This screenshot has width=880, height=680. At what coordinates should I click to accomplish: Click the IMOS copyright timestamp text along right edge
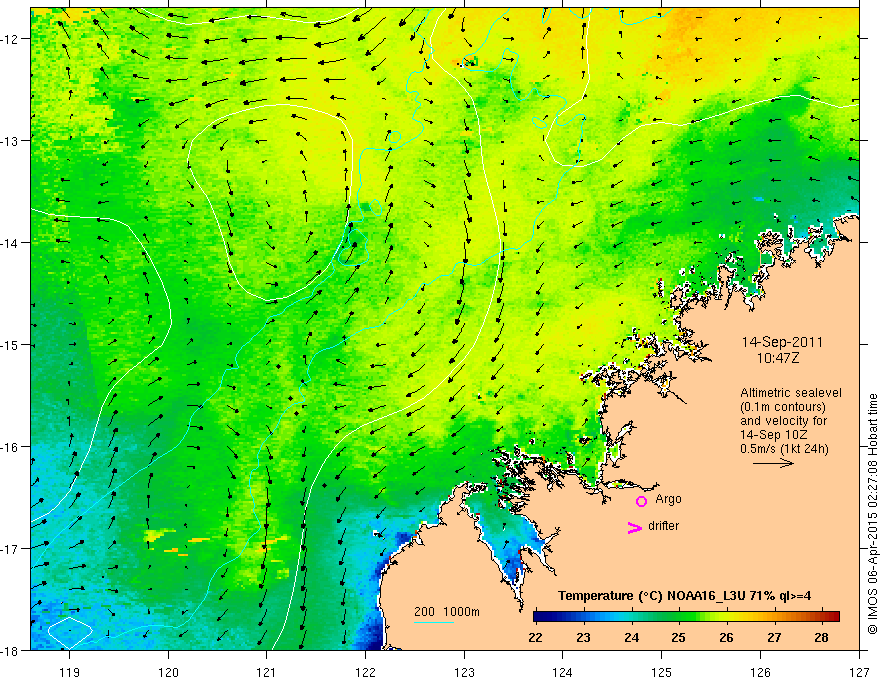coord(873,514)
